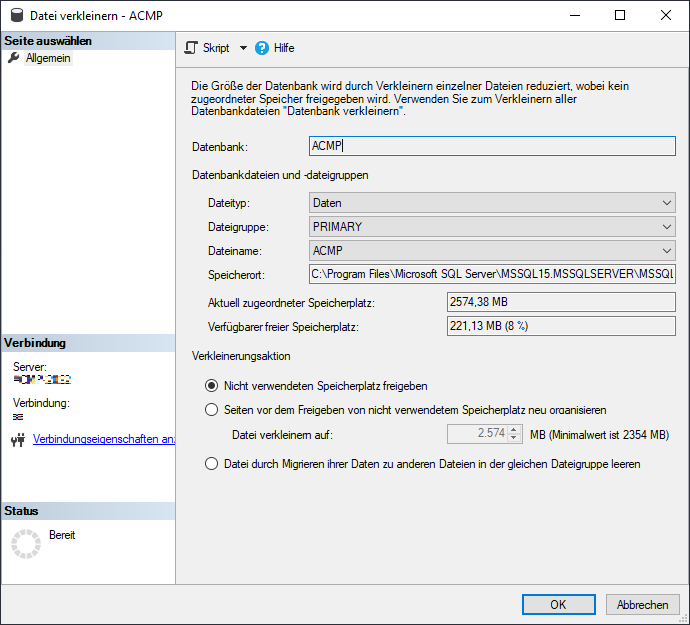The image size is (690, 625).
Task: Click the Bereit status spinner icon
Action: [x=25, y=543]
